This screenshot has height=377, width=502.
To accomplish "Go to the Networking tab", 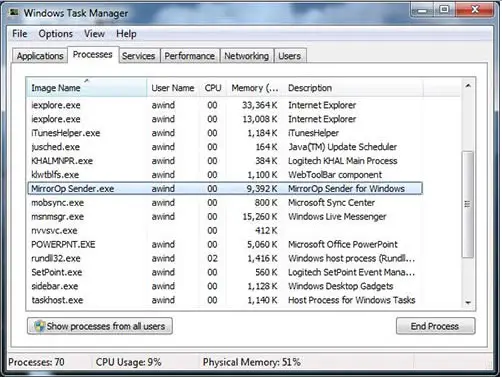I will (x=246, y=56).
